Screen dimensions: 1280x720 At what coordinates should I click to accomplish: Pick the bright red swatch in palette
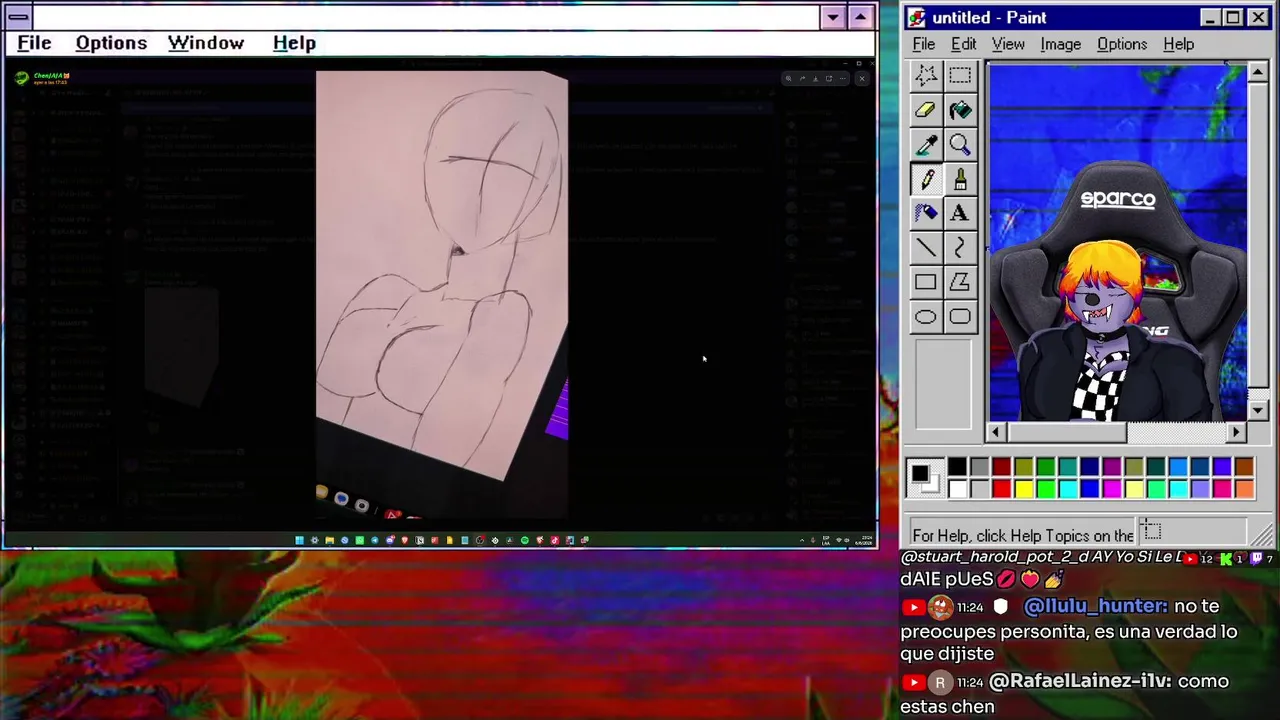[x=1001, y=488]
